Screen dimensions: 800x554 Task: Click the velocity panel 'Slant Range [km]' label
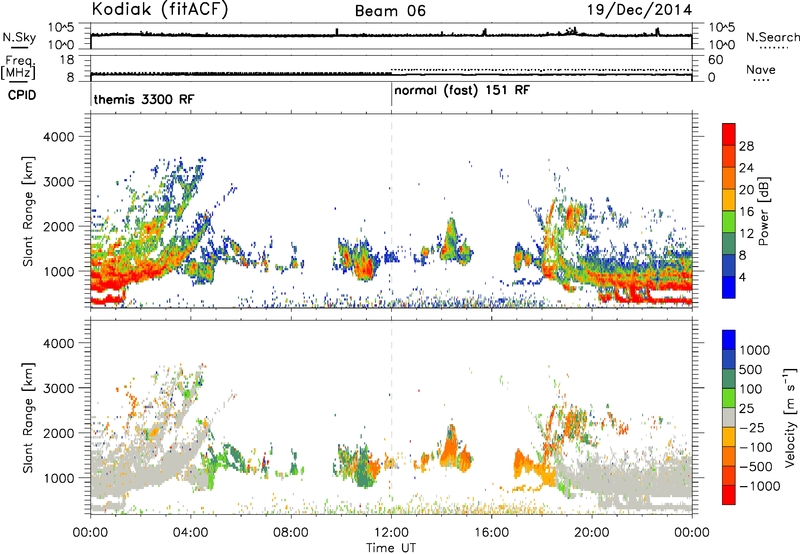tap(28, 418)
